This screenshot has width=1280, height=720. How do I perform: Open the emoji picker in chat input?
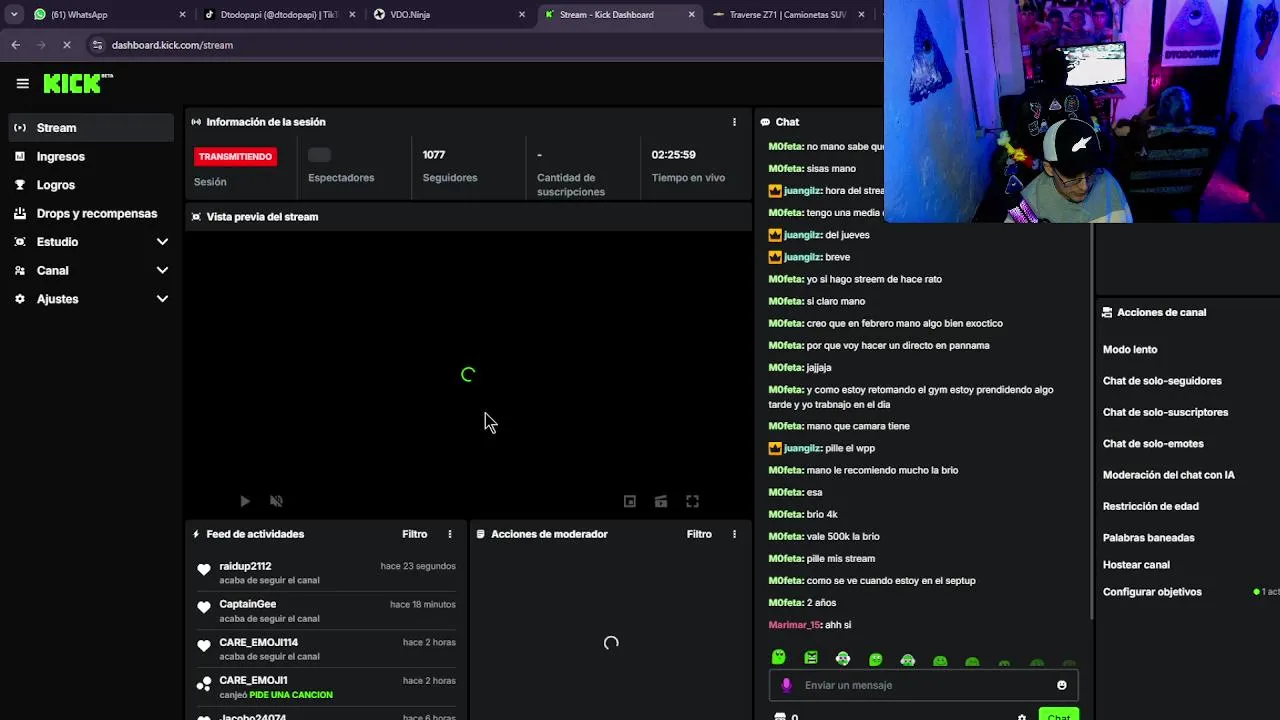(x=1061, y=685)
